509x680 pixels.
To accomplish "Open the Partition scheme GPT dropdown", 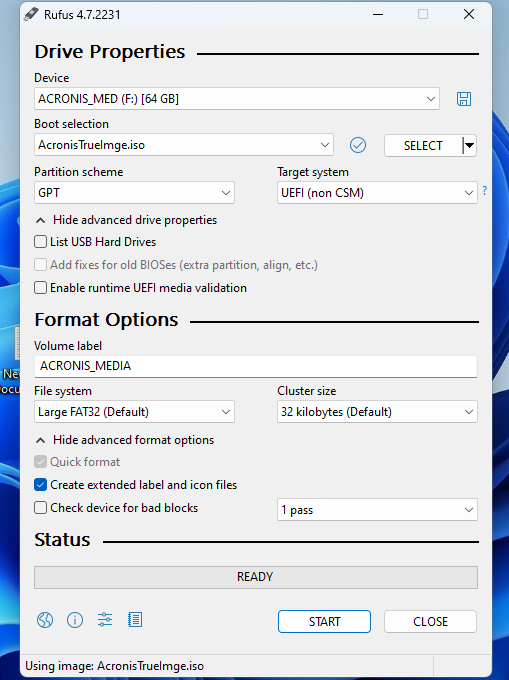I will 134,193.
